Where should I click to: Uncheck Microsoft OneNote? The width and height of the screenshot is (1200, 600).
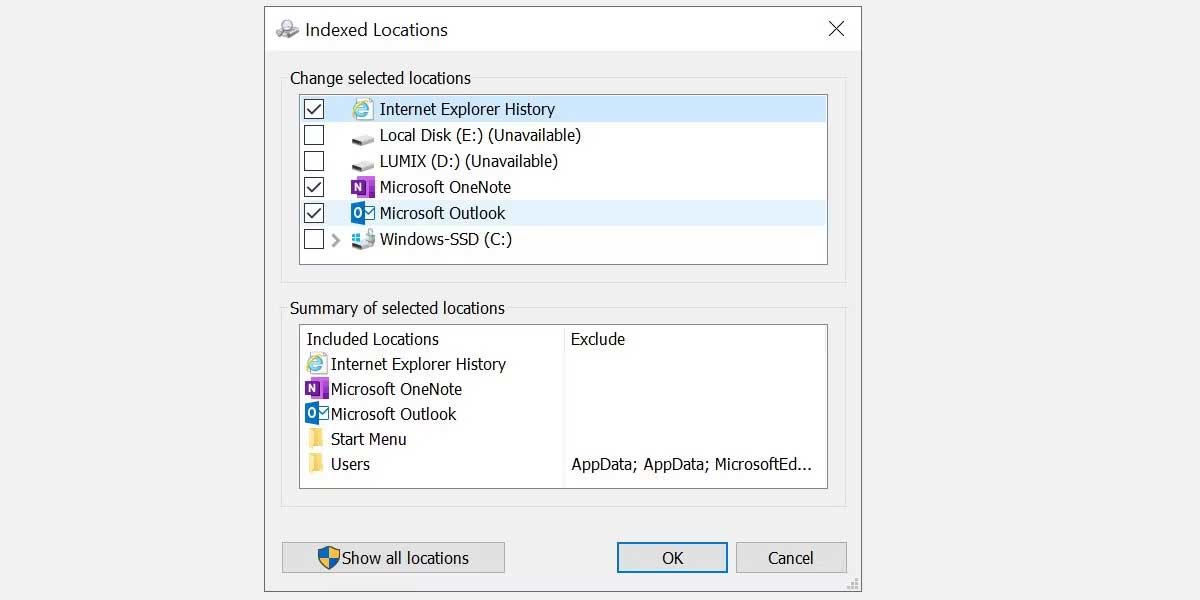point(314,186)
